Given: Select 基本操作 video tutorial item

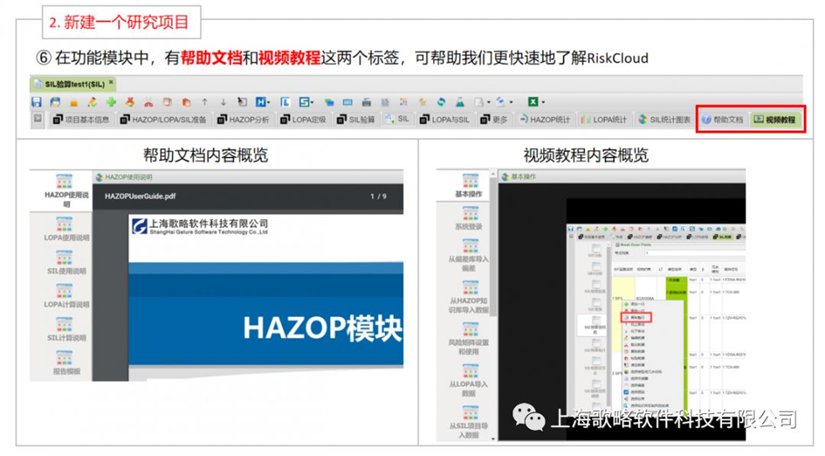Looking at the screenshot, I should (468, 186).
